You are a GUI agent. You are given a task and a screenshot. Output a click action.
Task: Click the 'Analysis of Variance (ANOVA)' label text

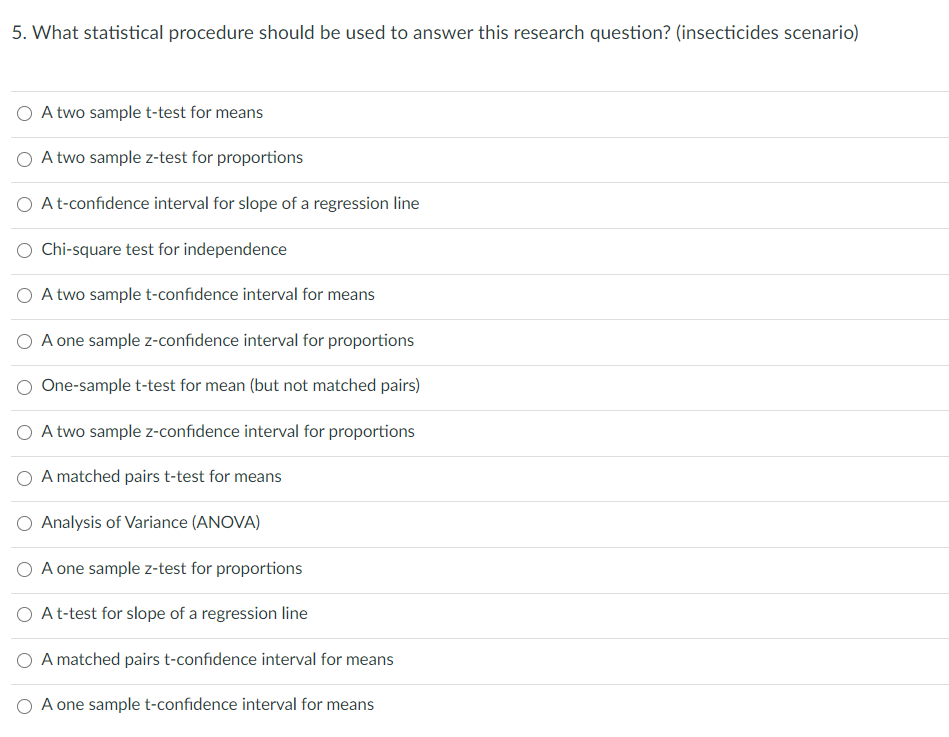coord(151,522)
